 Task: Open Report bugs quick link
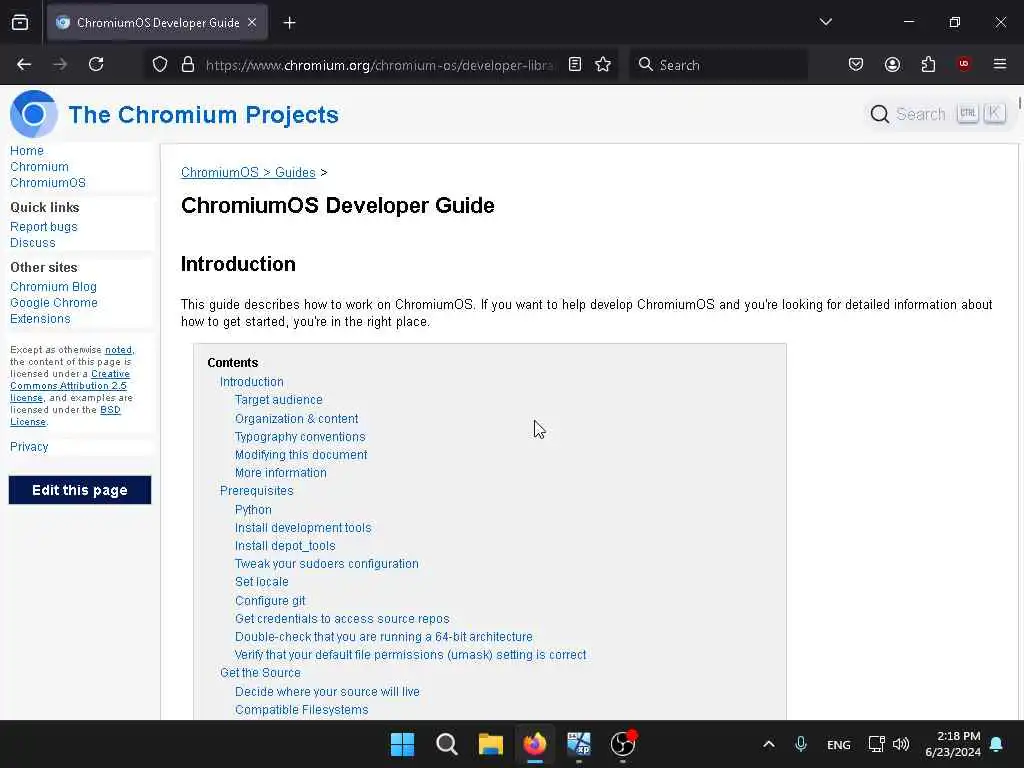(44, 227)
